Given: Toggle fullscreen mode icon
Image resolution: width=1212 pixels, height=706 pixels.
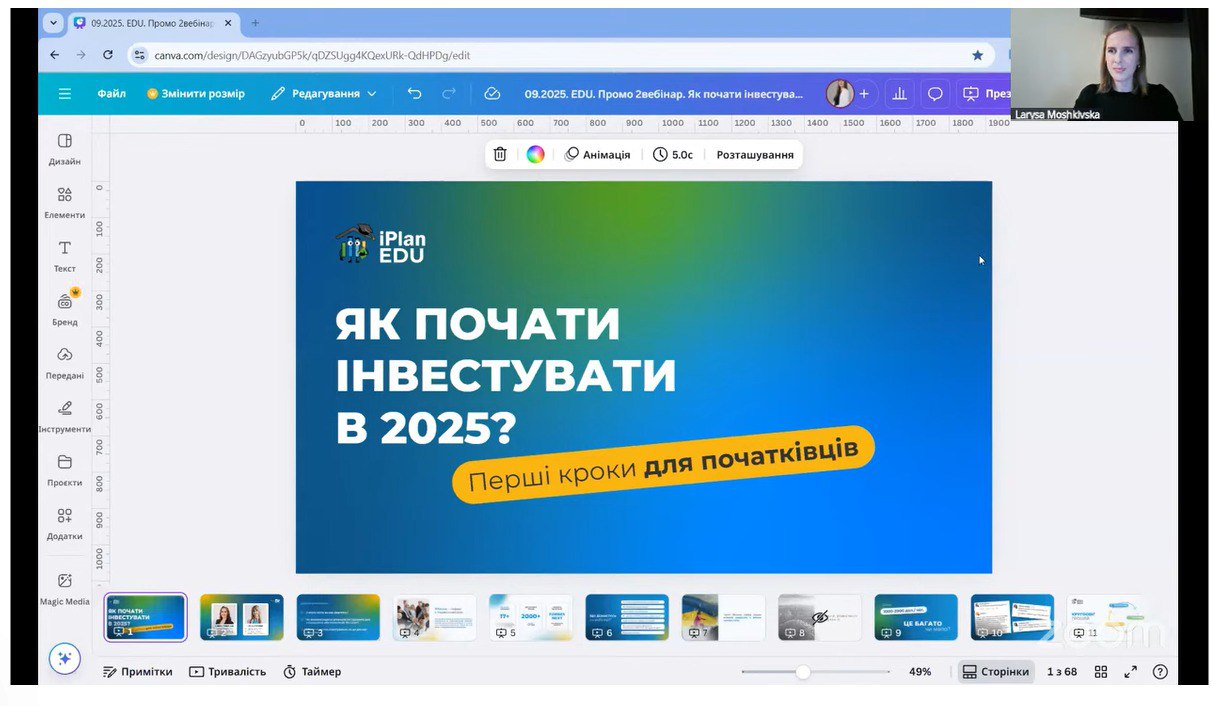Looking at the screenshot, I should (x=1130, y=672).
